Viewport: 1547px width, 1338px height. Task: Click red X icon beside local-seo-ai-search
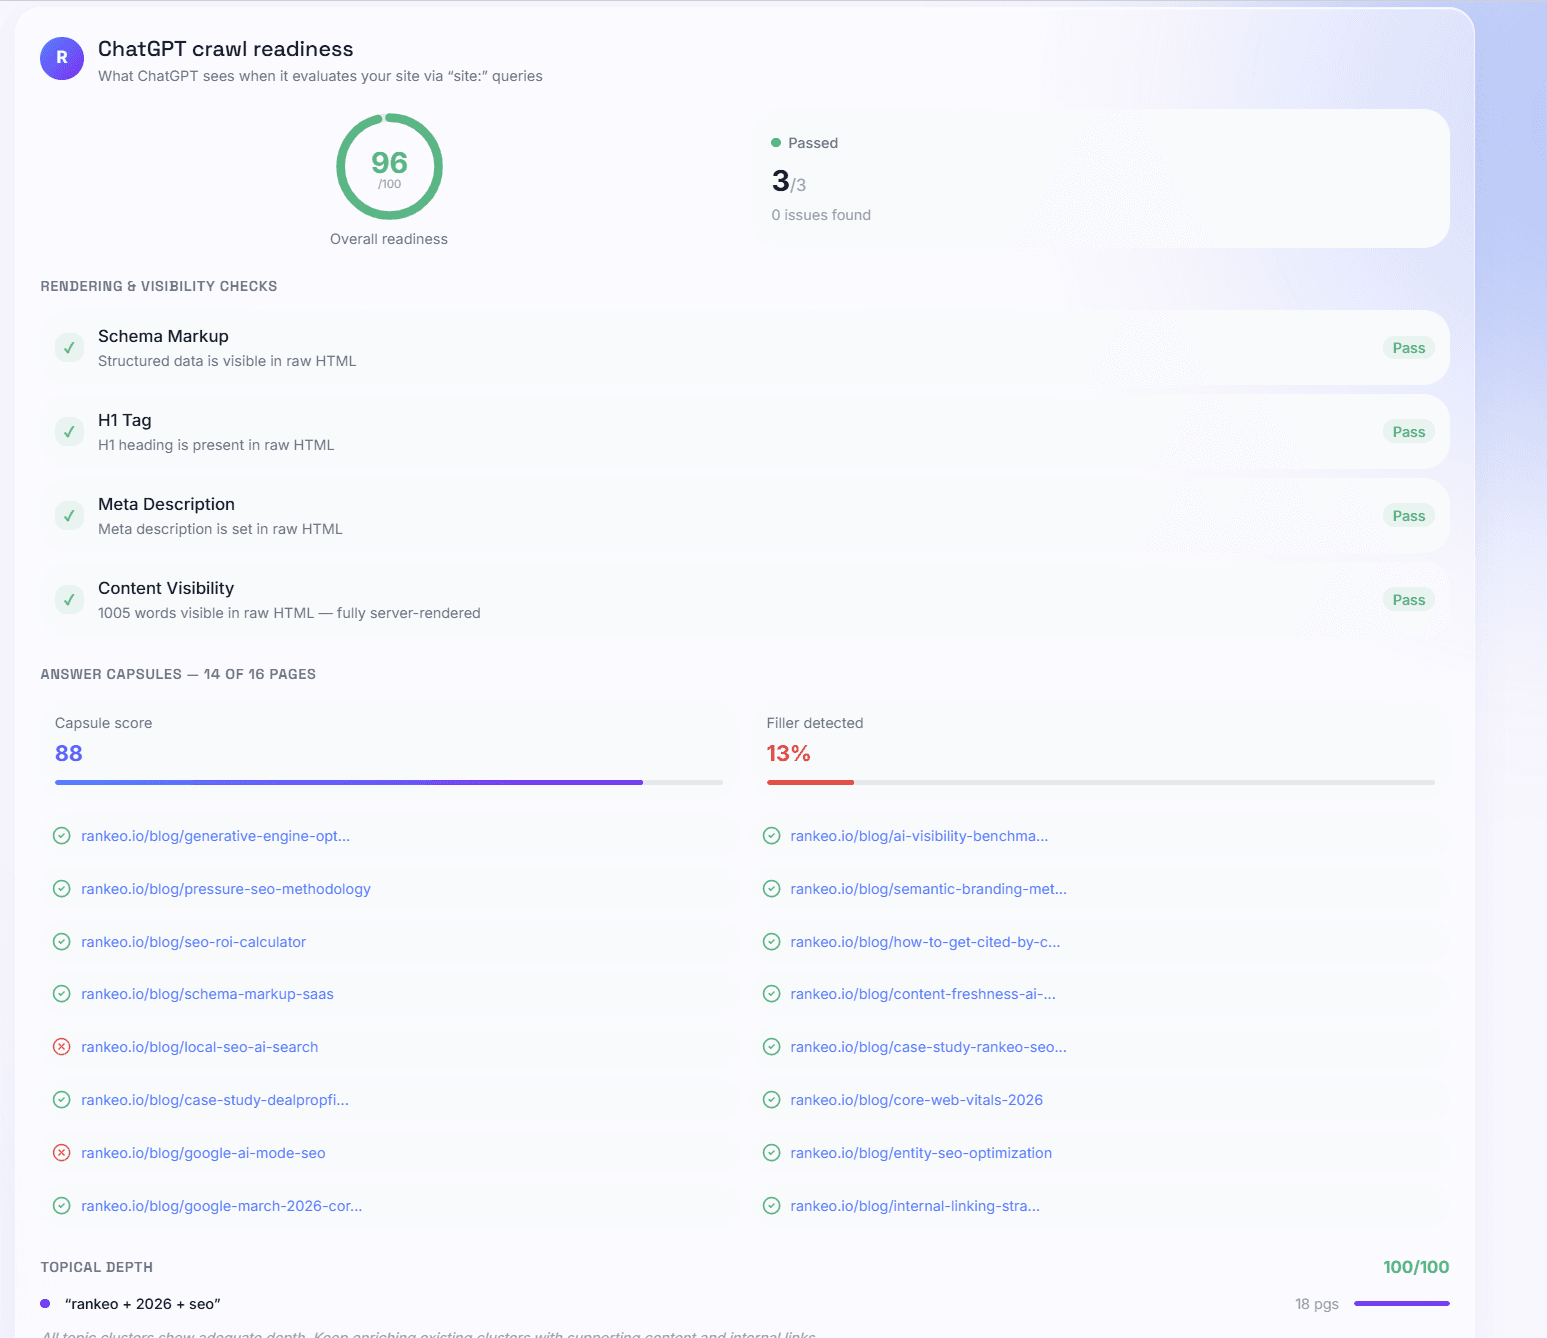tap(61, 1047)
